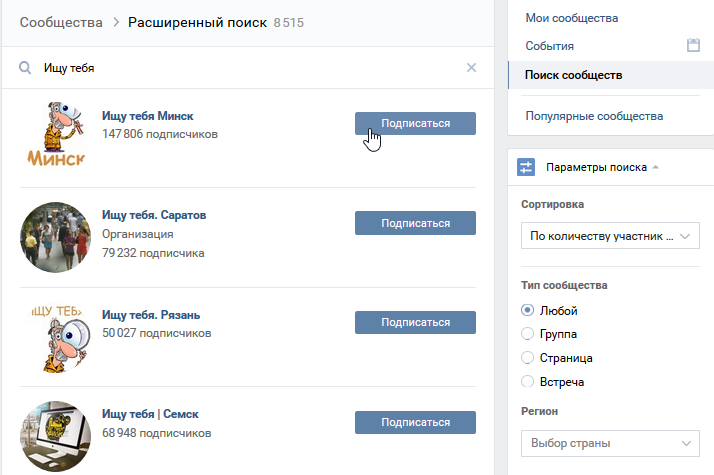
Task: Select the Страница radio option
Action: 528,358
